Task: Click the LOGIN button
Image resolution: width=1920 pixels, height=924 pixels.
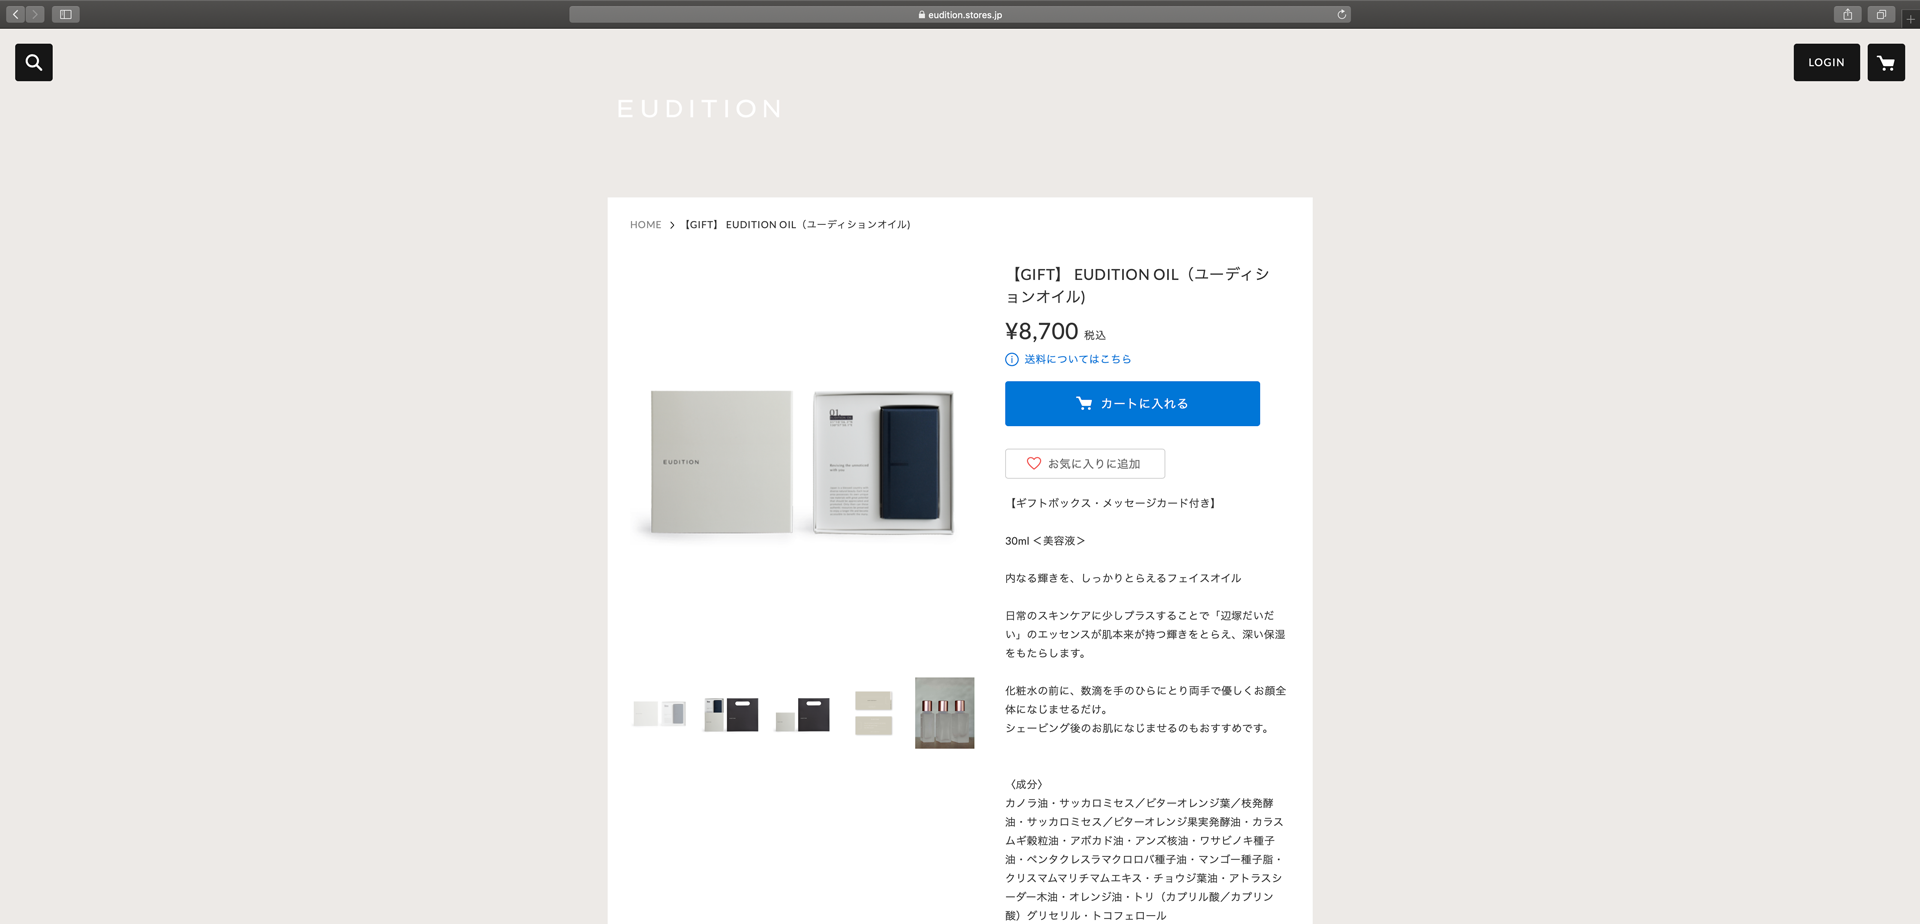Action: click(x=1826, y=62)
